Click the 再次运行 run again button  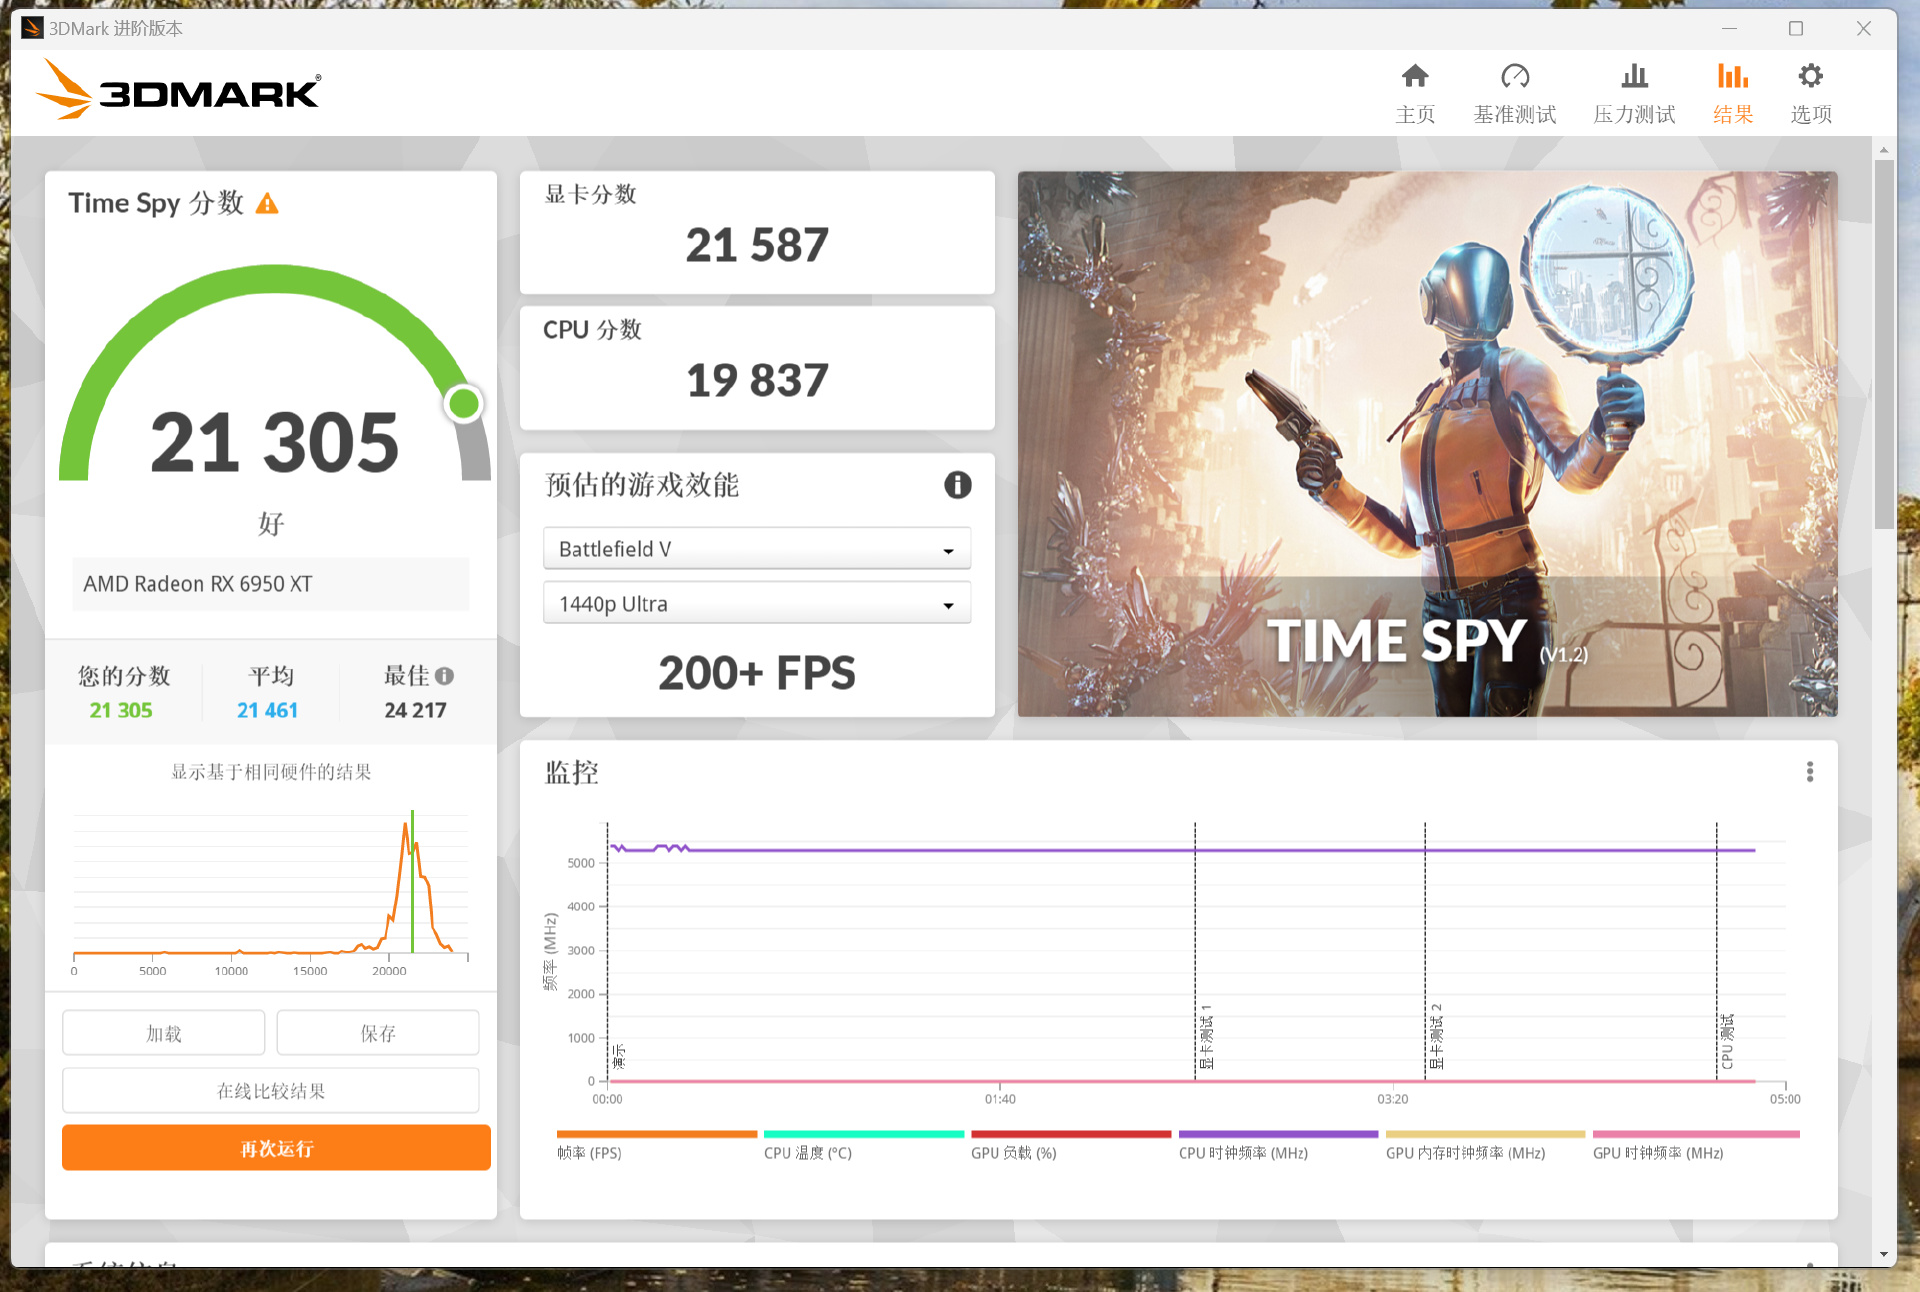[276, 1148]
